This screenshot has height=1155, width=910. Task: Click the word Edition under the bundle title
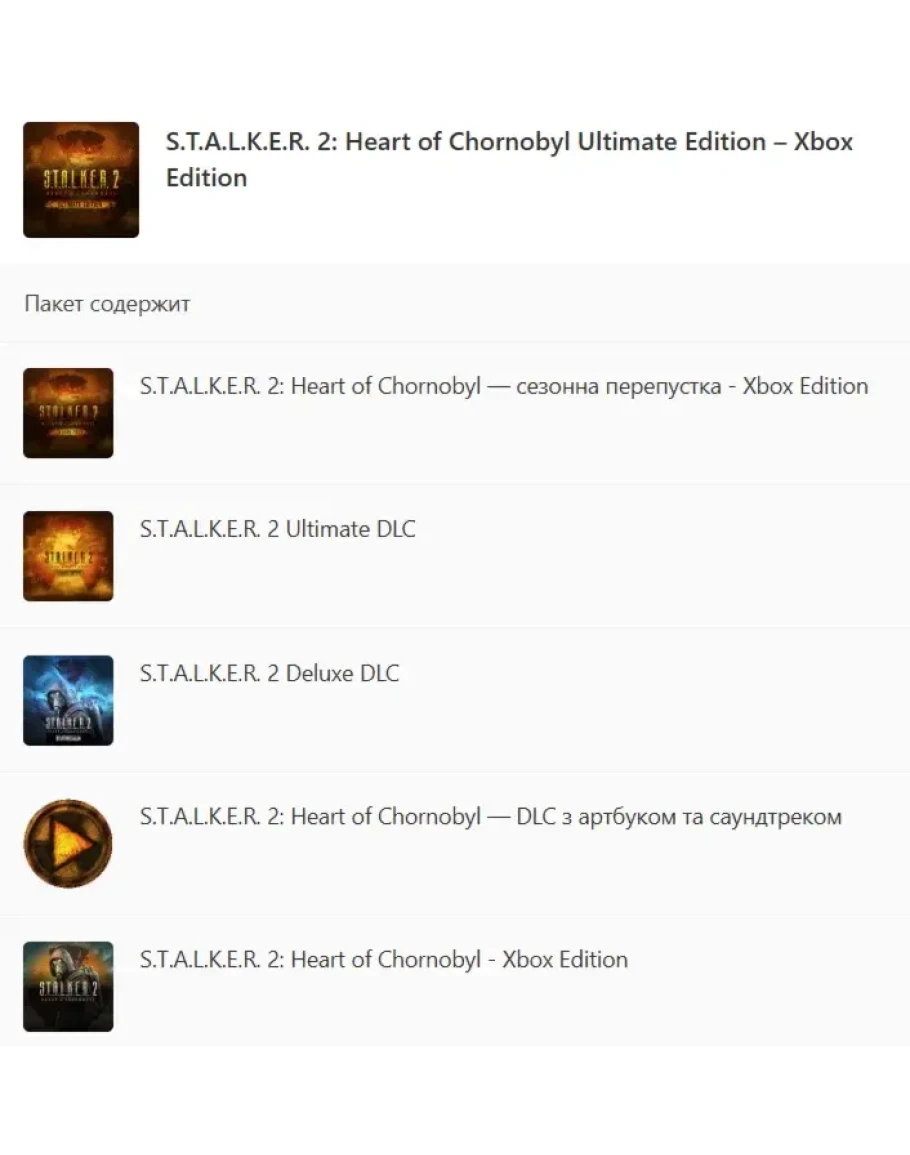[206, 178]
